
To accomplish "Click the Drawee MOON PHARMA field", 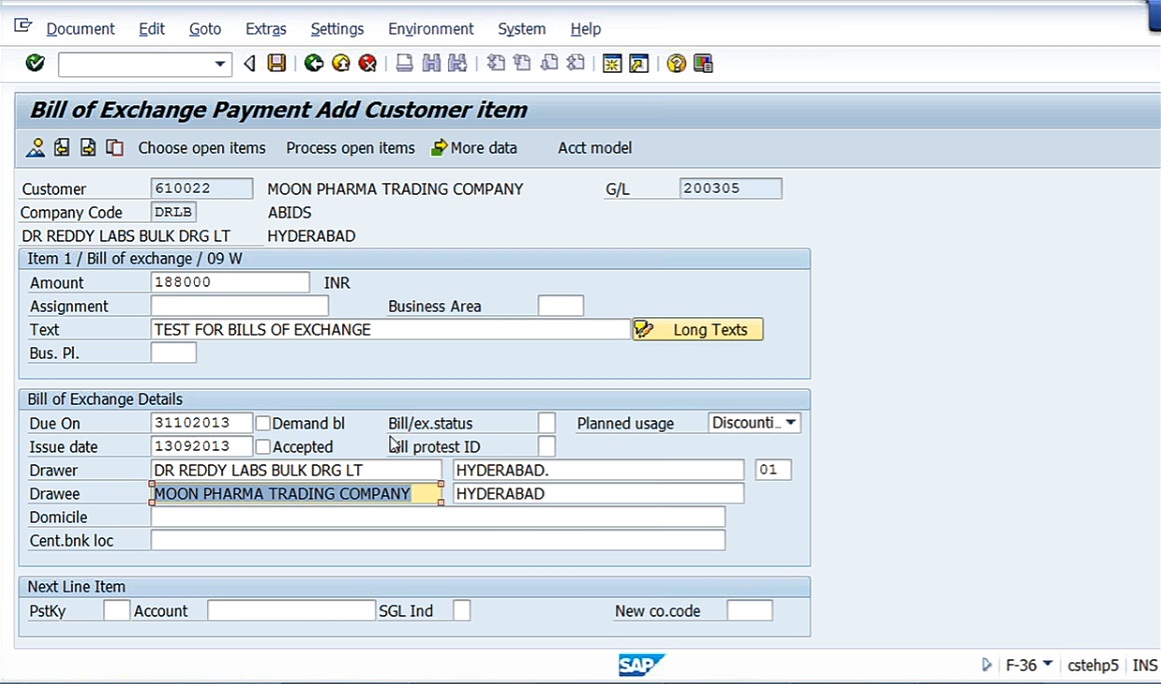I will [296, 494].
